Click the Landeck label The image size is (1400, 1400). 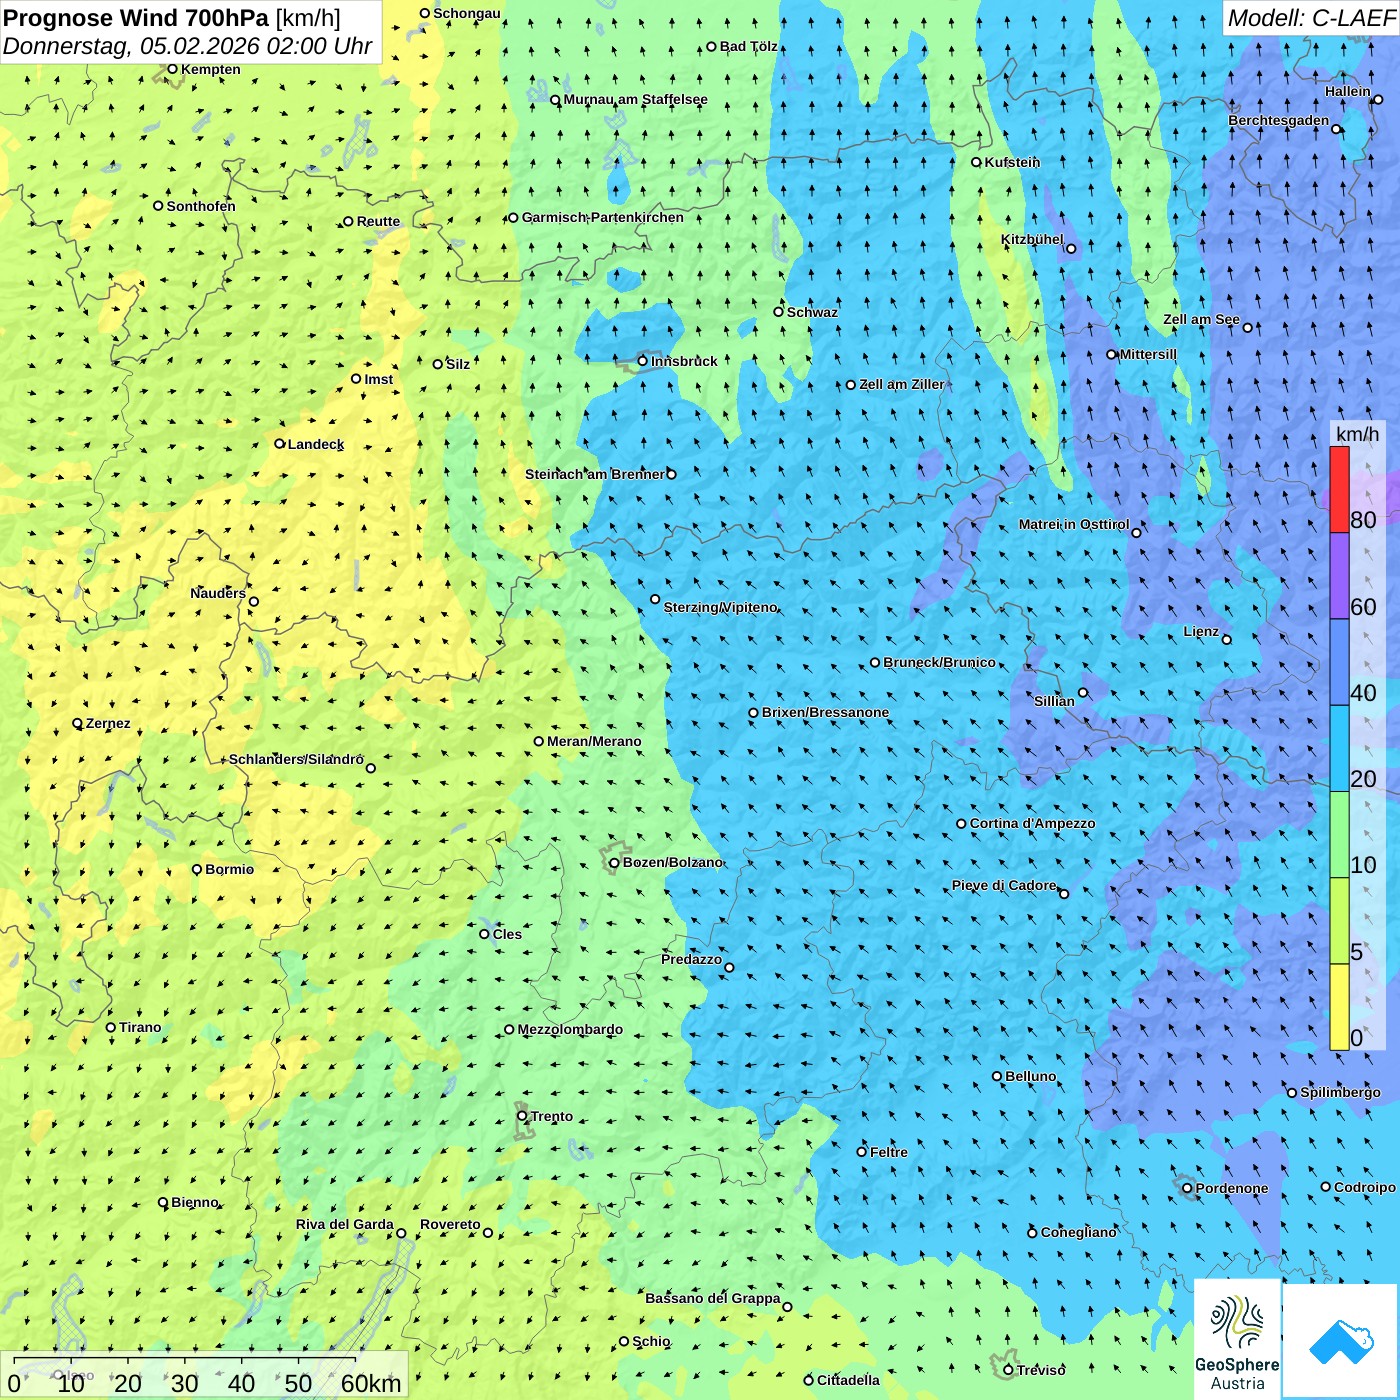[x=316, y=444]
